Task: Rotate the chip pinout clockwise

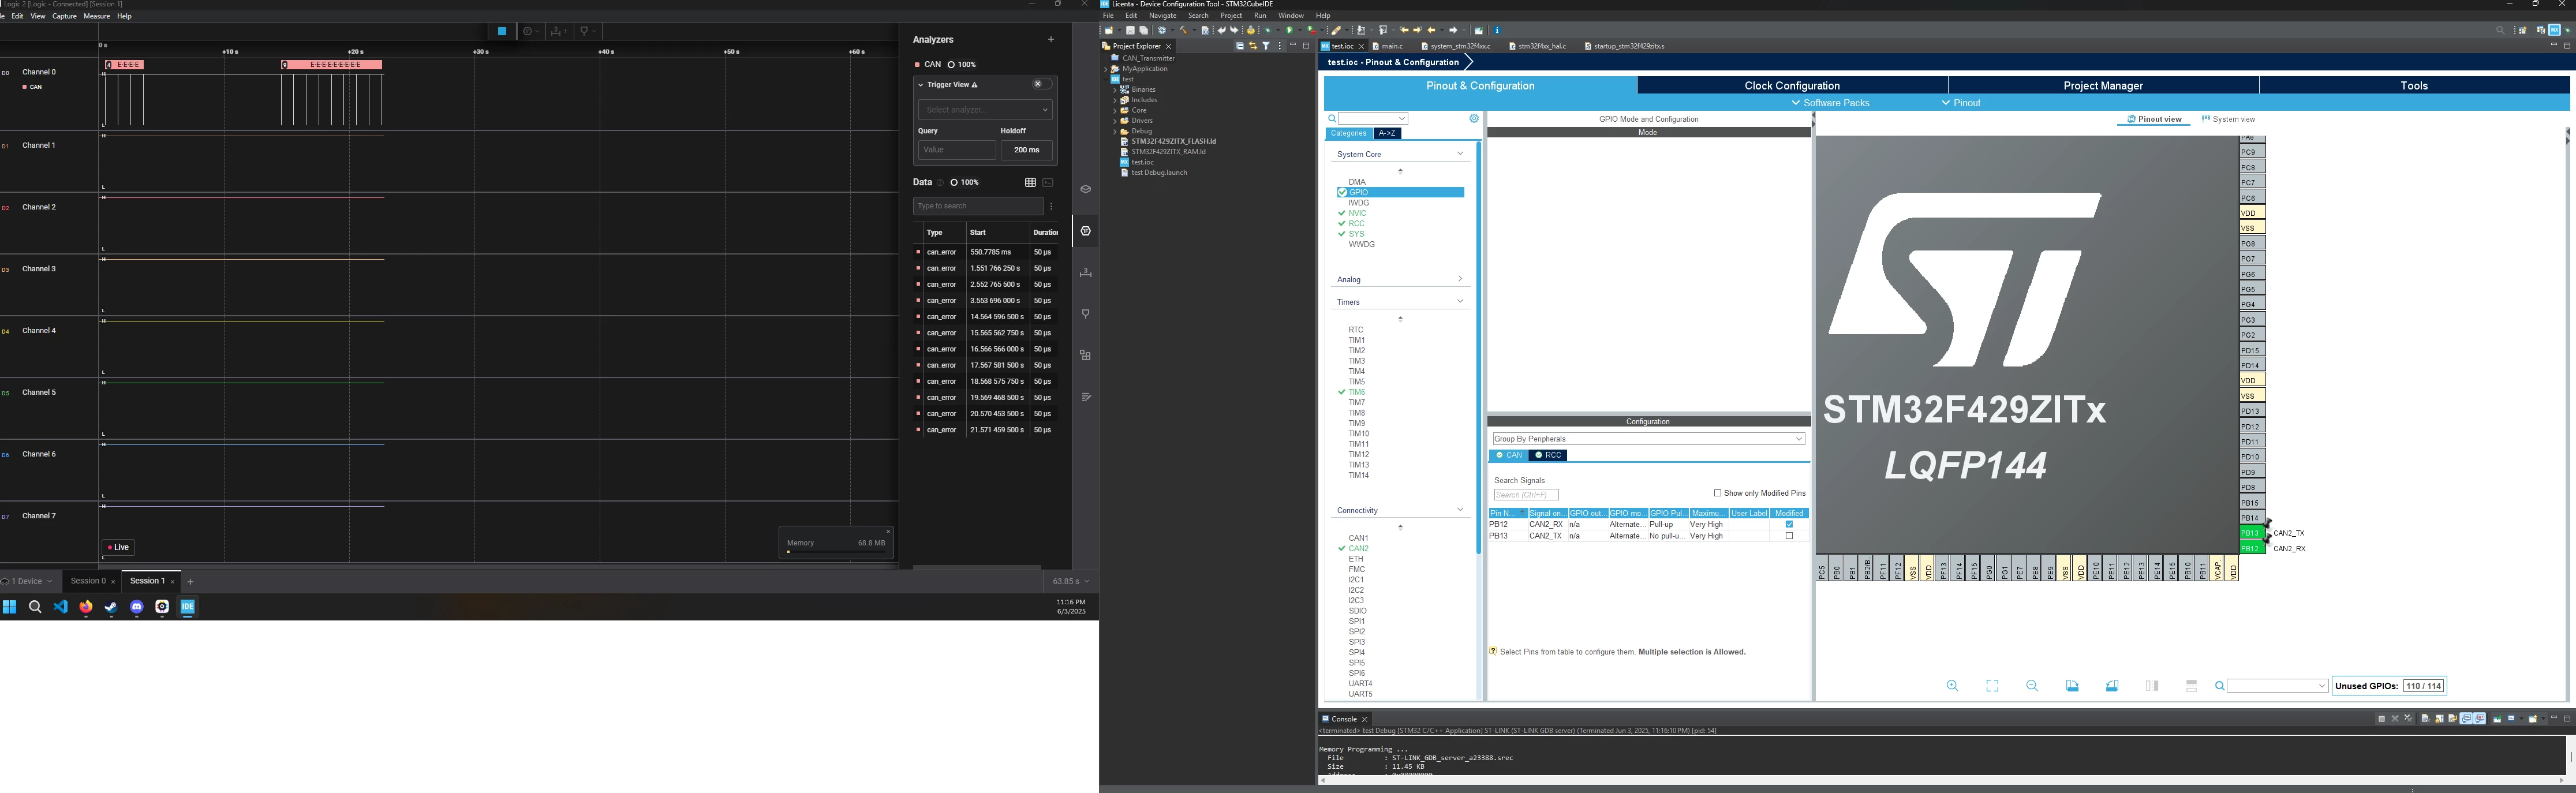Action: [x=2072, y=686]
